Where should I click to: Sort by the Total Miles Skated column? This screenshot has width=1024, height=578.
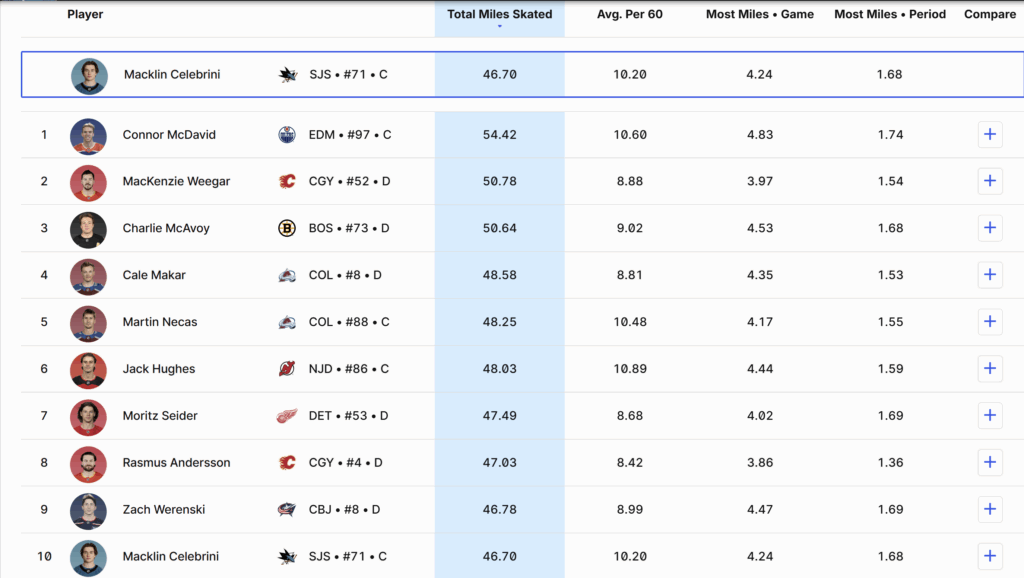point(499,15)
